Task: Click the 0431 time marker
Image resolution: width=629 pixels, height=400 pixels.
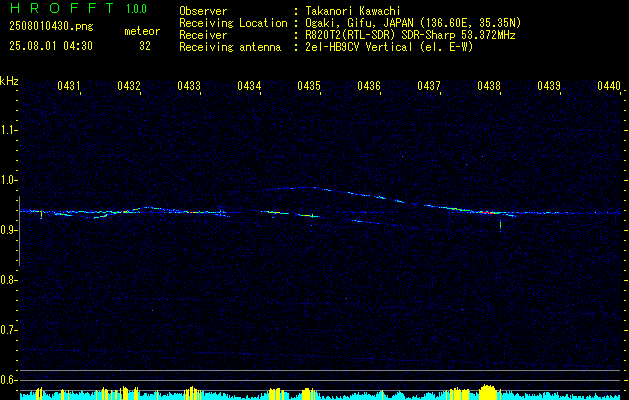Action: [x=69, y=85]
